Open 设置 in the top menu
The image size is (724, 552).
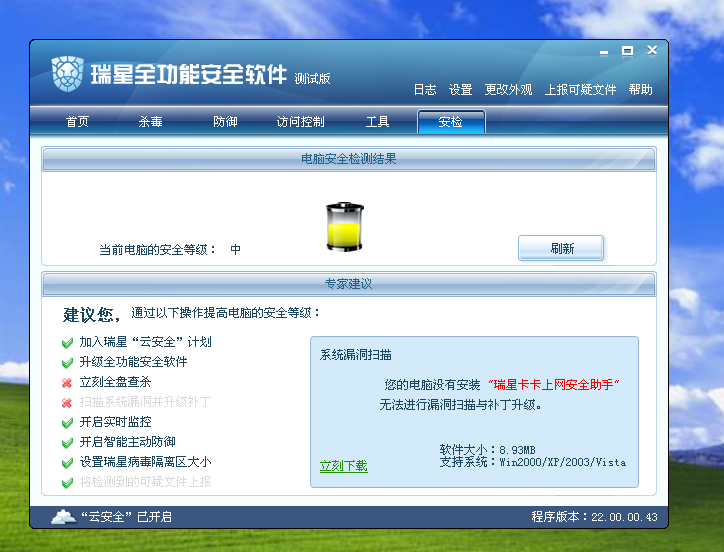(460, 90)
